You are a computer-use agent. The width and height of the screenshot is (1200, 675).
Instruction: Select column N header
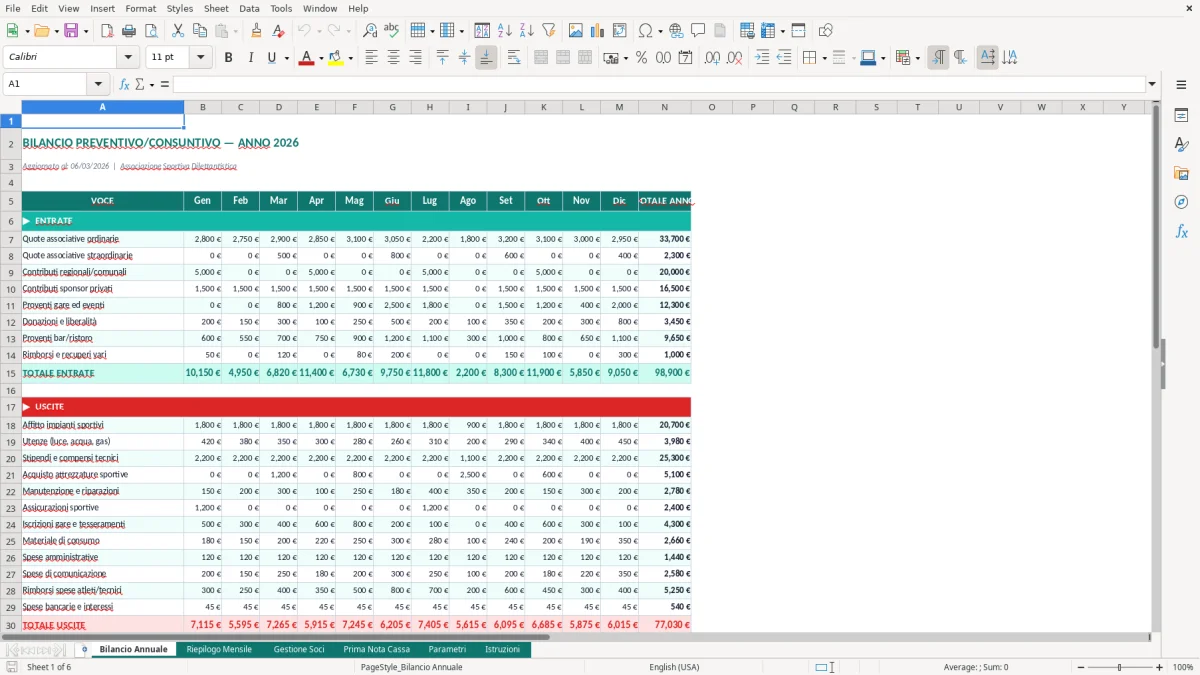[x=665, y=107]
